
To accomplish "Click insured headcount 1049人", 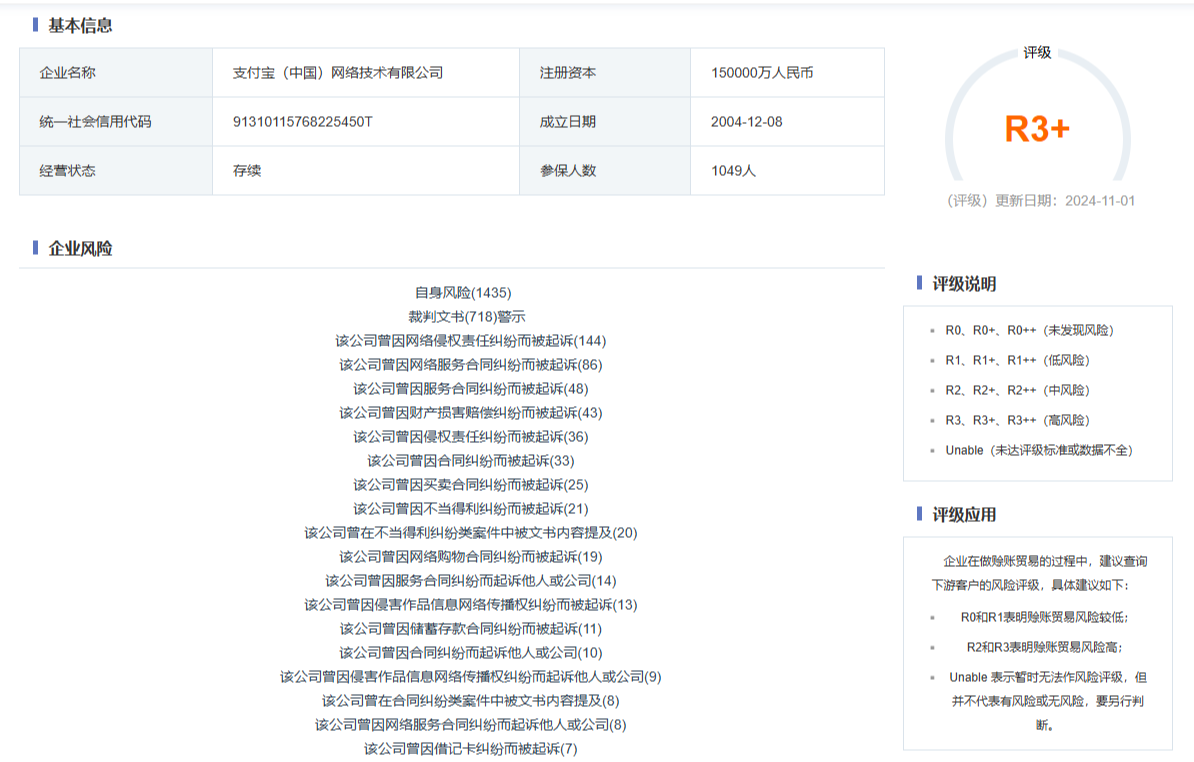I will point(733,171).
